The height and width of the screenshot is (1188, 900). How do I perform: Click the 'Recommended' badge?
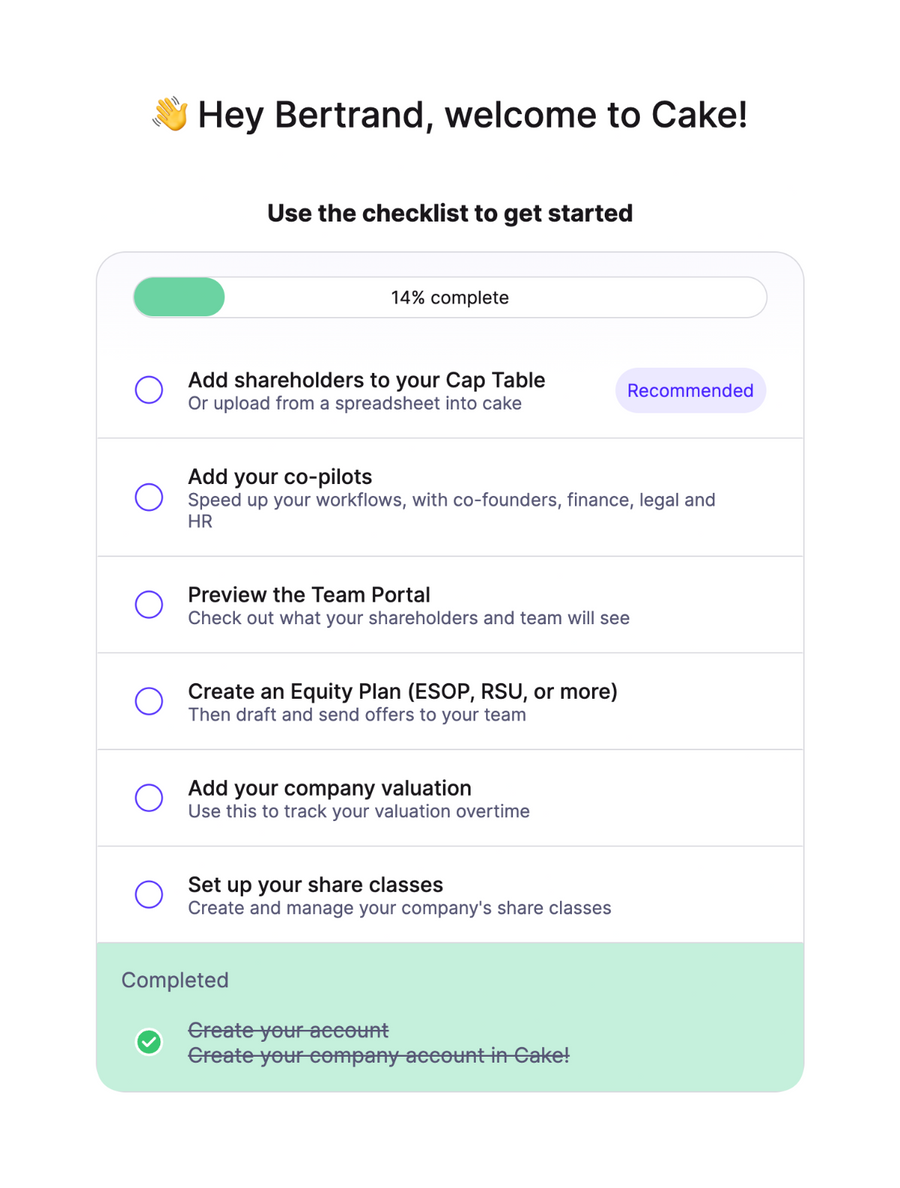pos(690,390)
